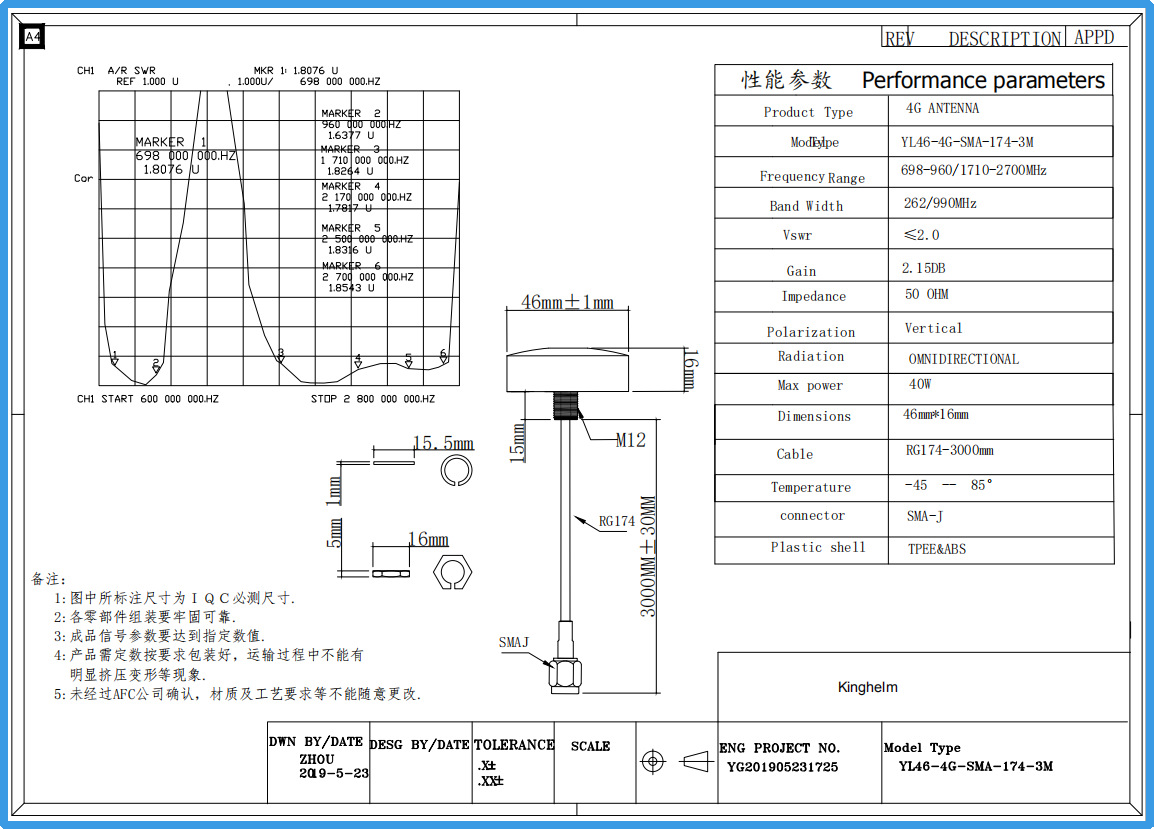Viewport: 1154px width, 829px height.
Task: Click the '2019-5-23' drawing date
Action: 333,773
